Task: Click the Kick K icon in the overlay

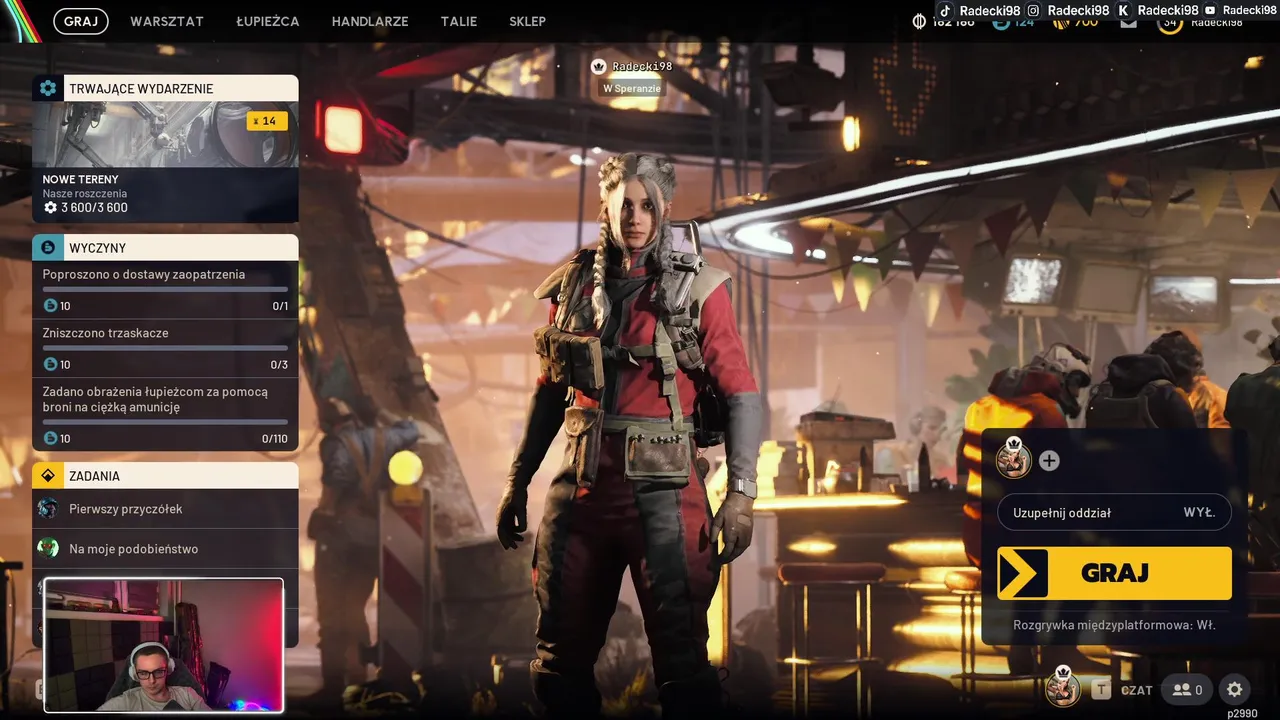Action: [x=1123, y=10]
